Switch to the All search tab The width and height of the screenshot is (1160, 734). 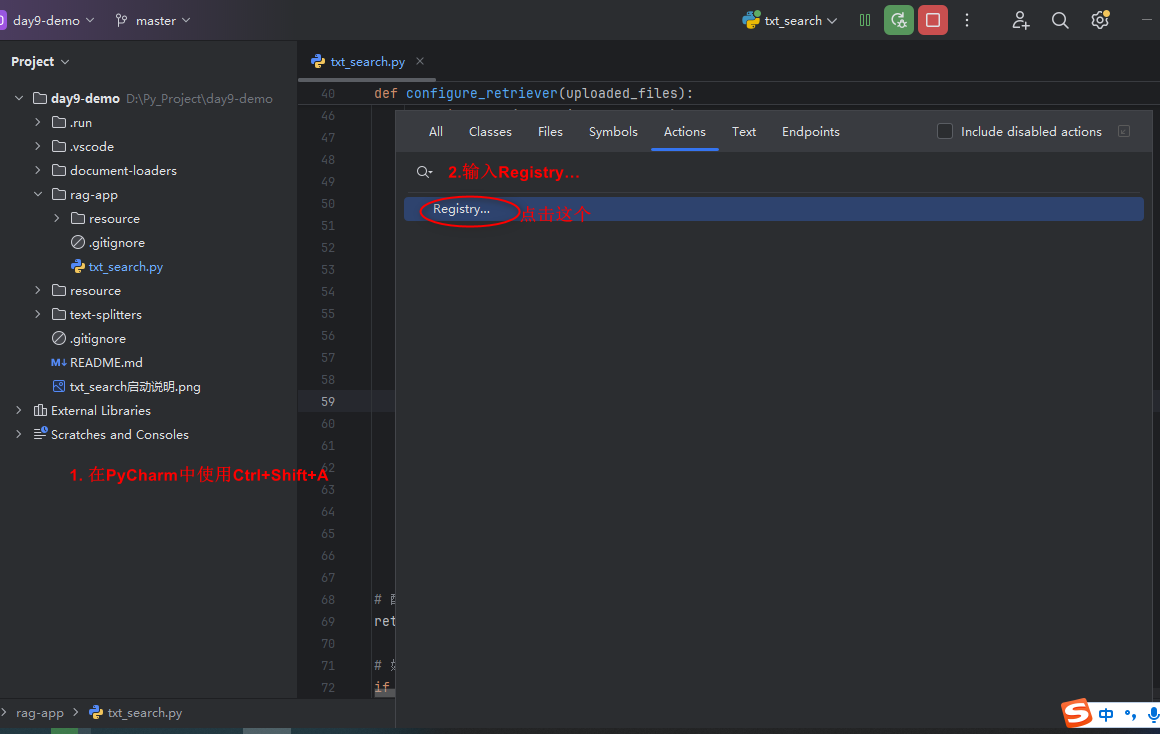coord(436,132)
